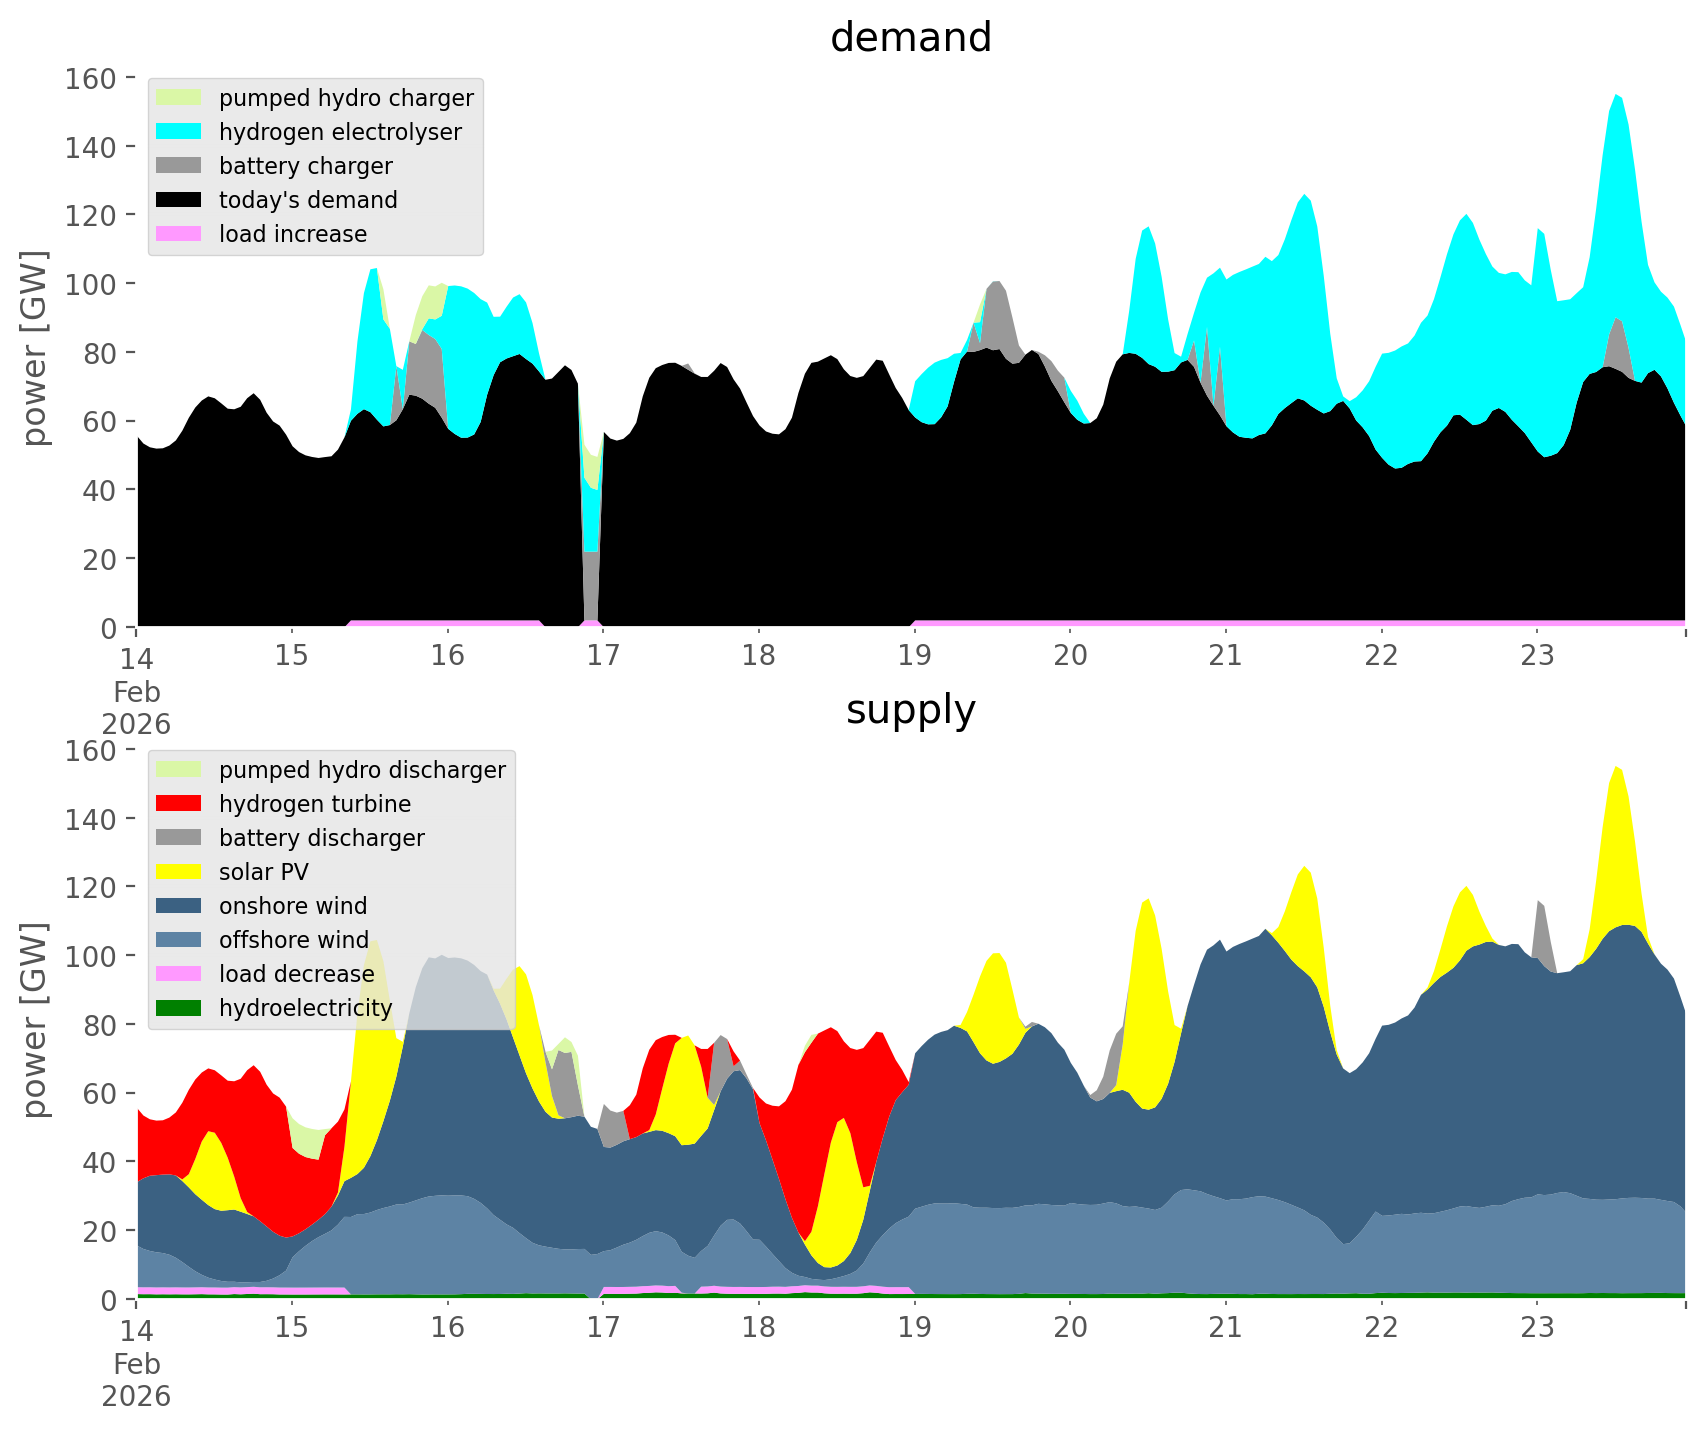The image size is (1706, 1431).
Task: Click the red hydrogen turbine legend swatch
Action: [180, 804]
